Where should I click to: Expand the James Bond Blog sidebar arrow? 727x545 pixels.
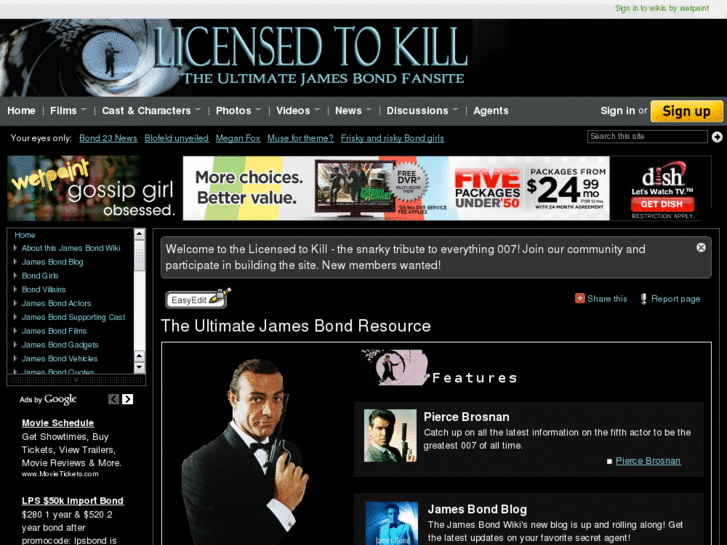pyautogui.click(x=15, y=262)
